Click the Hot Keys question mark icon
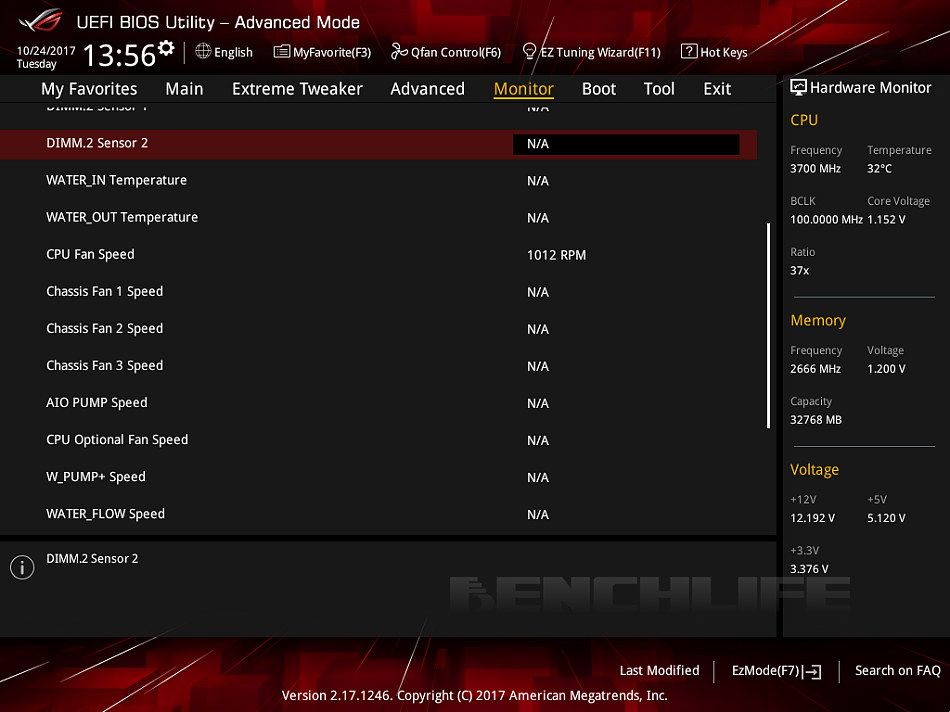Image resolution: width=950 pixels, height=712 pixels. [x=689, y=52]
